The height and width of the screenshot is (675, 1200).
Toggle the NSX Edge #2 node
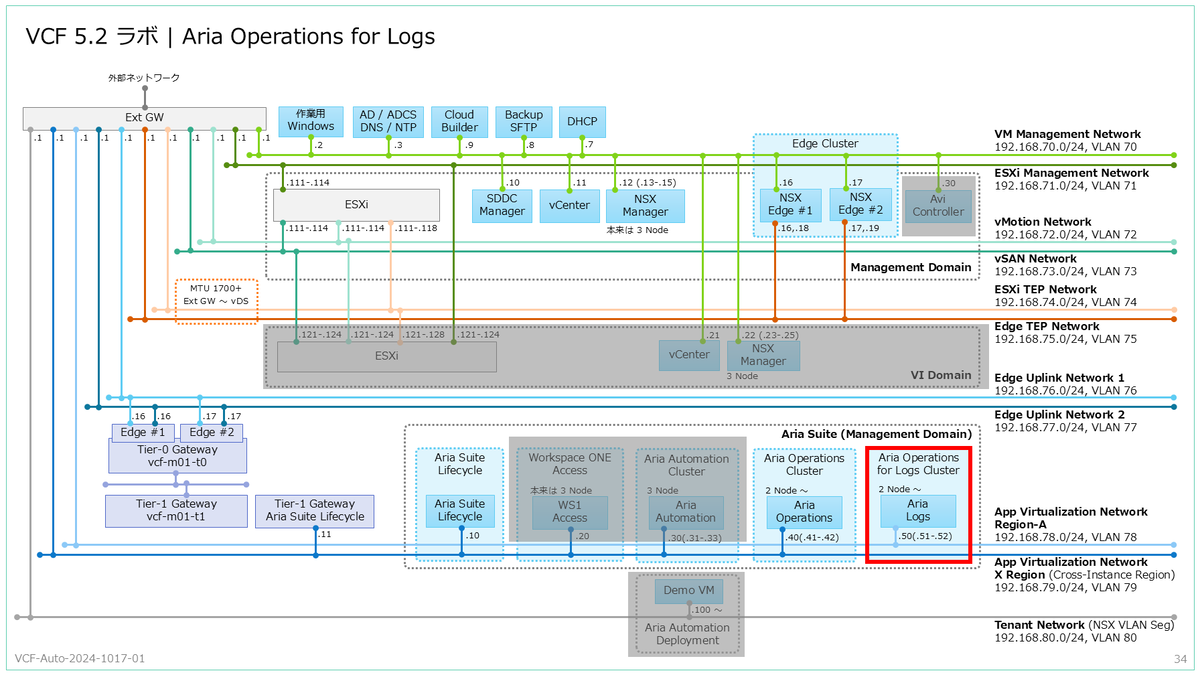point(861,205)
